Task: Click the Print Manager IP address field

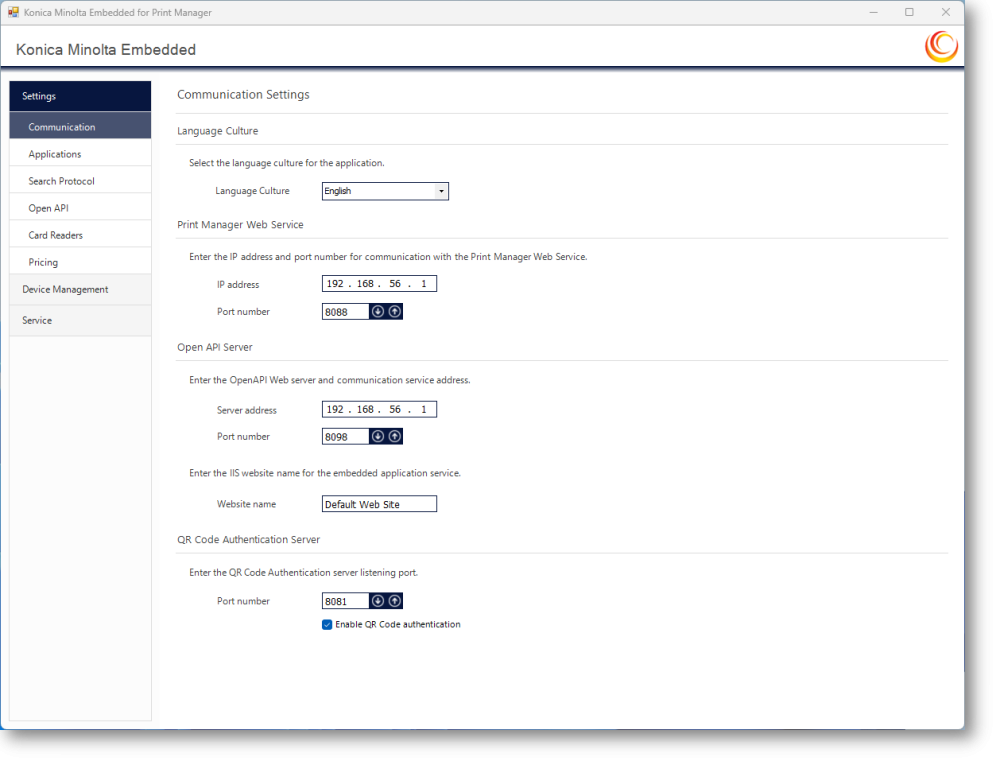Action: (379, 284)
